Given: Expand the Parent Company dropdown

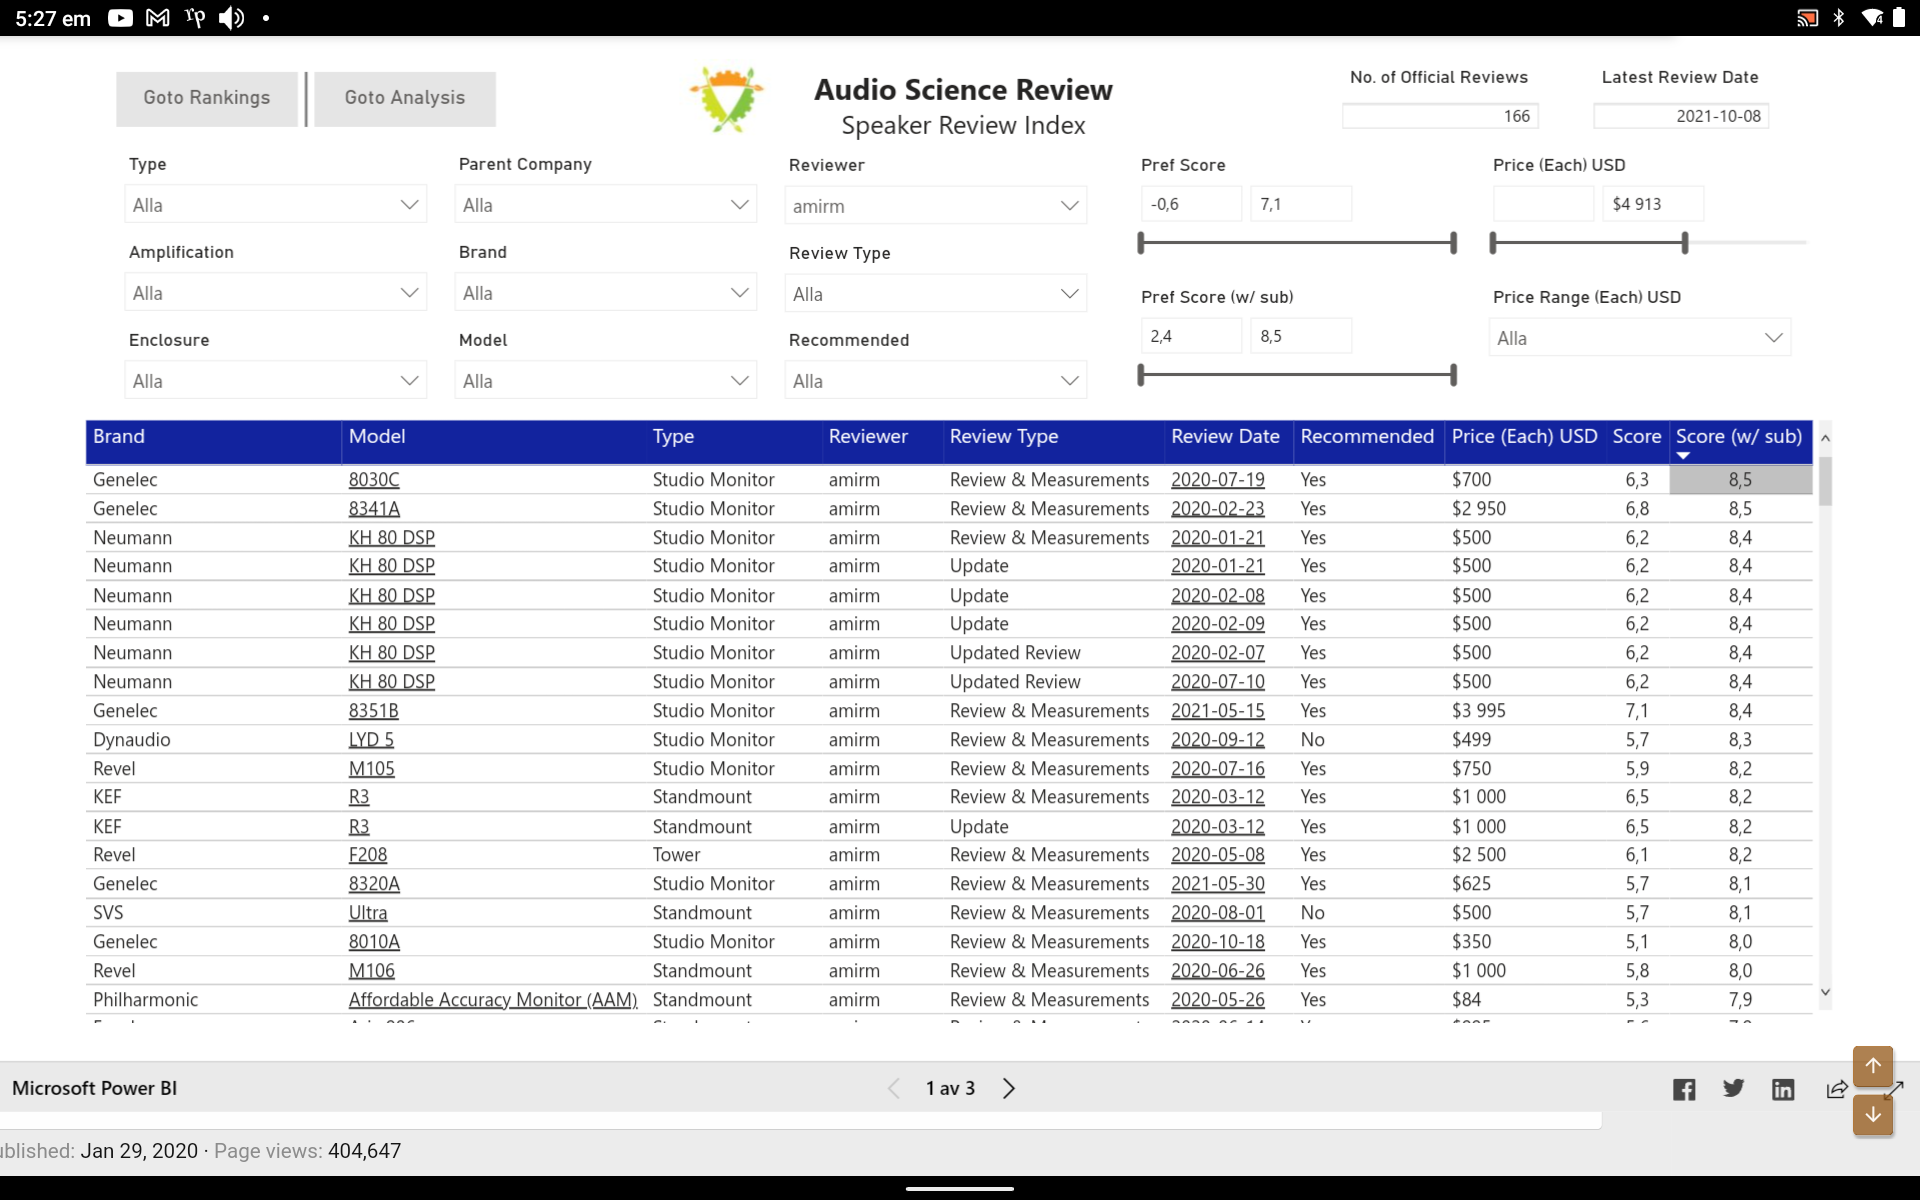Looking at the screenshot, I should pos(606,205).
